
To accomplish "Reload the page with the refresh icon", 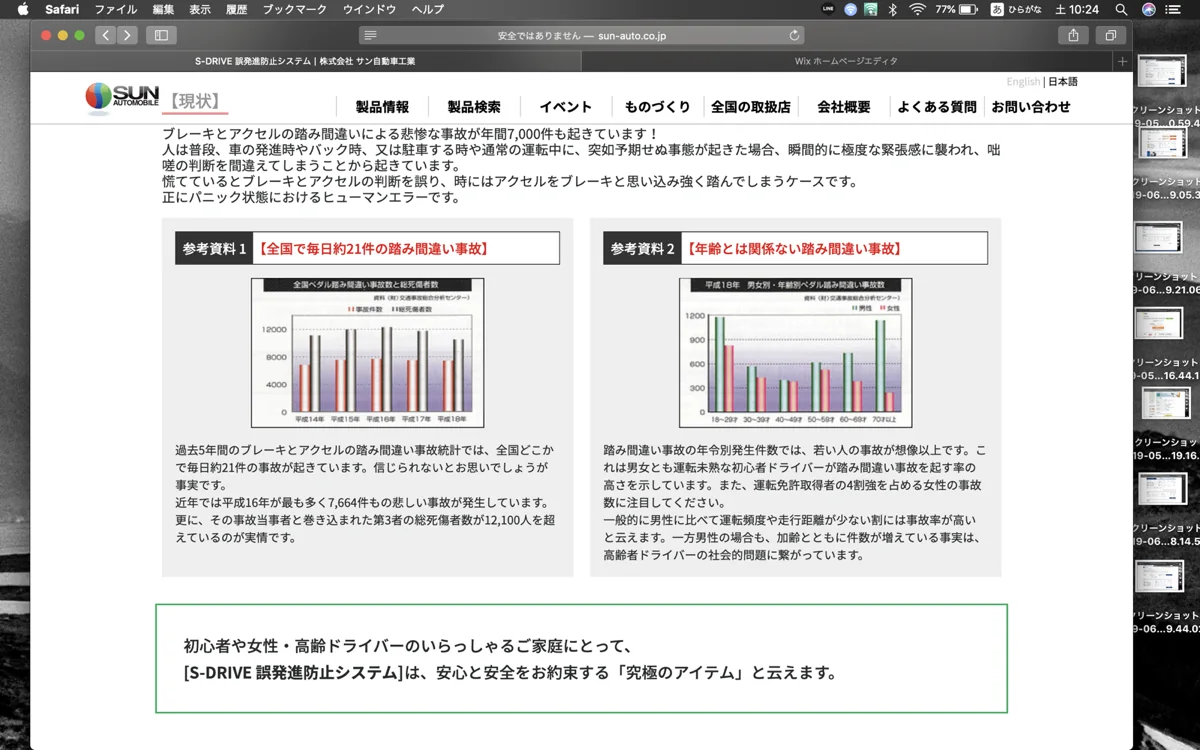I will click(x=795, y=35).
